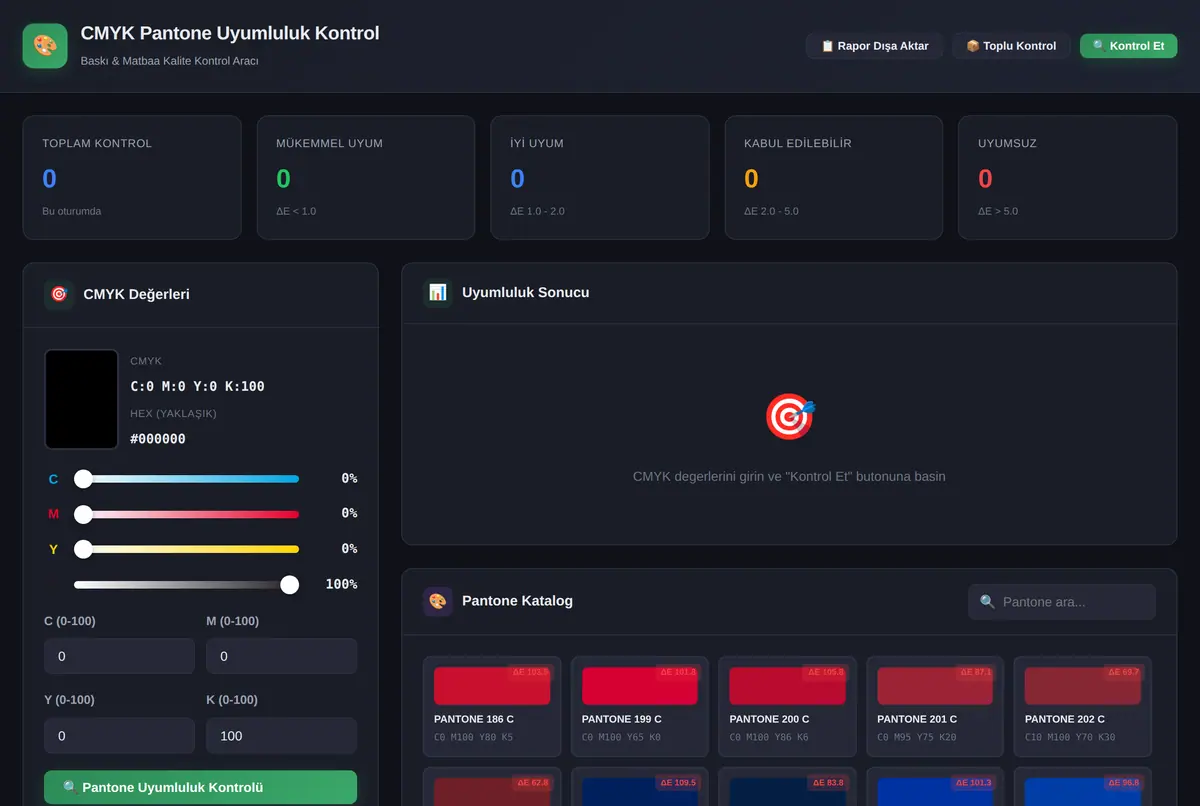This screenshot has height=806, width=1200.
Task: Select the PANTONE 200 C card
Action: pyautogui.click(x=787, y=706)
